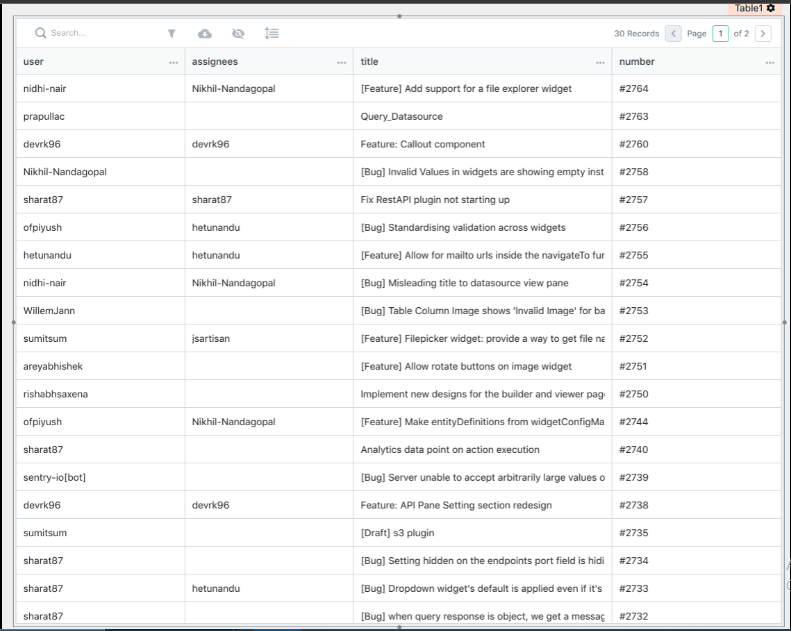Select the Table1 widget label

click(749, 8)
